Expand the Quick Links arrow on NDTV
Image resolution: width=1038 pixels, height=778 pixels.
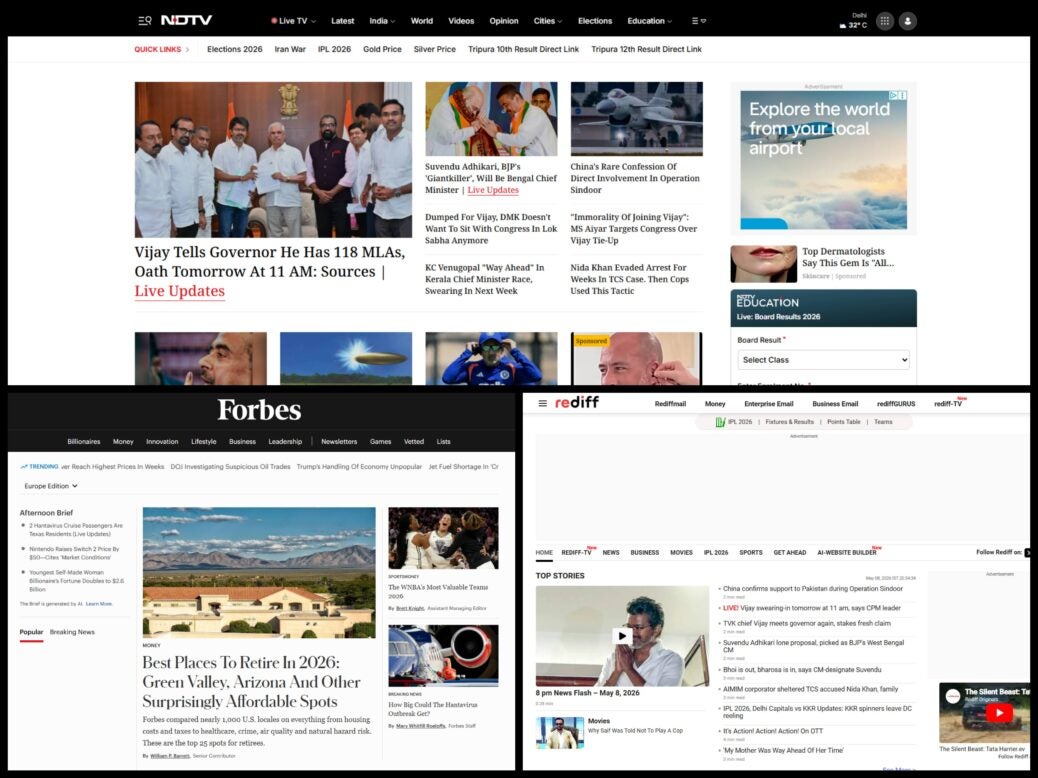pyautogui.click(x=187, y=50)
